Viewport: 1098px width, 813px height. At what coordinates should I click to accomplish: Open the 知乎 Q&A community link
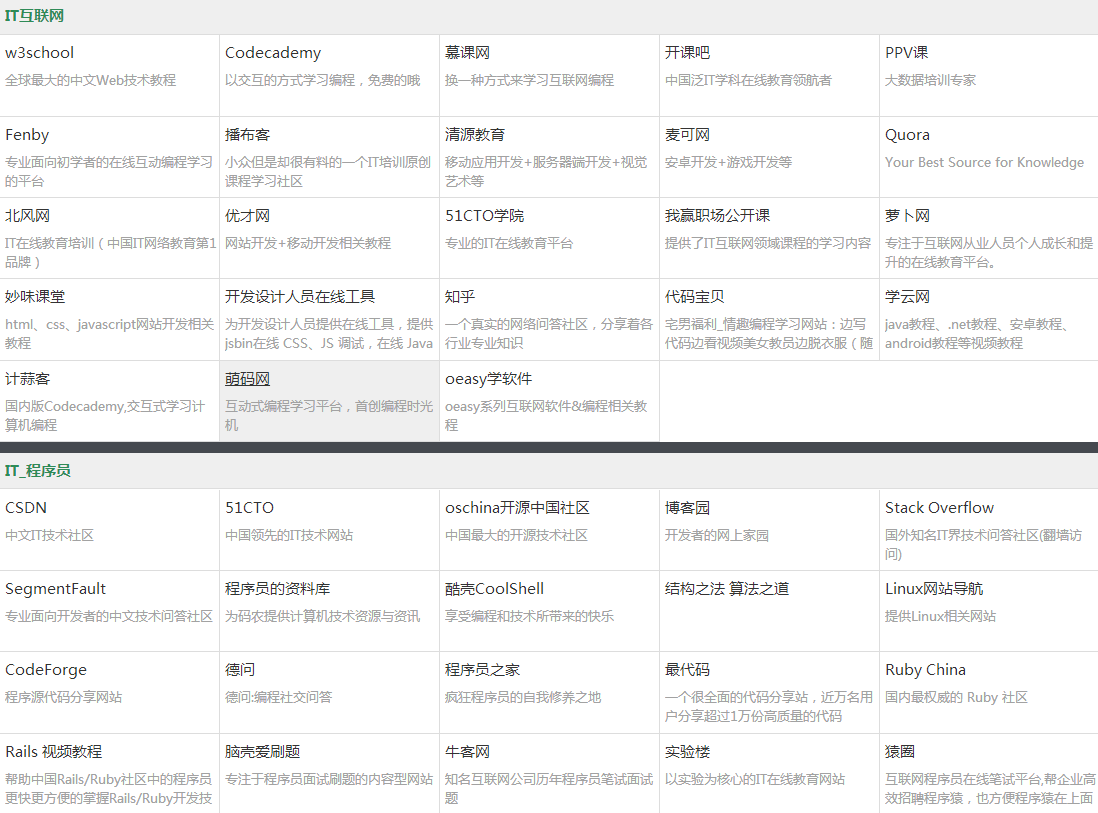455,296
